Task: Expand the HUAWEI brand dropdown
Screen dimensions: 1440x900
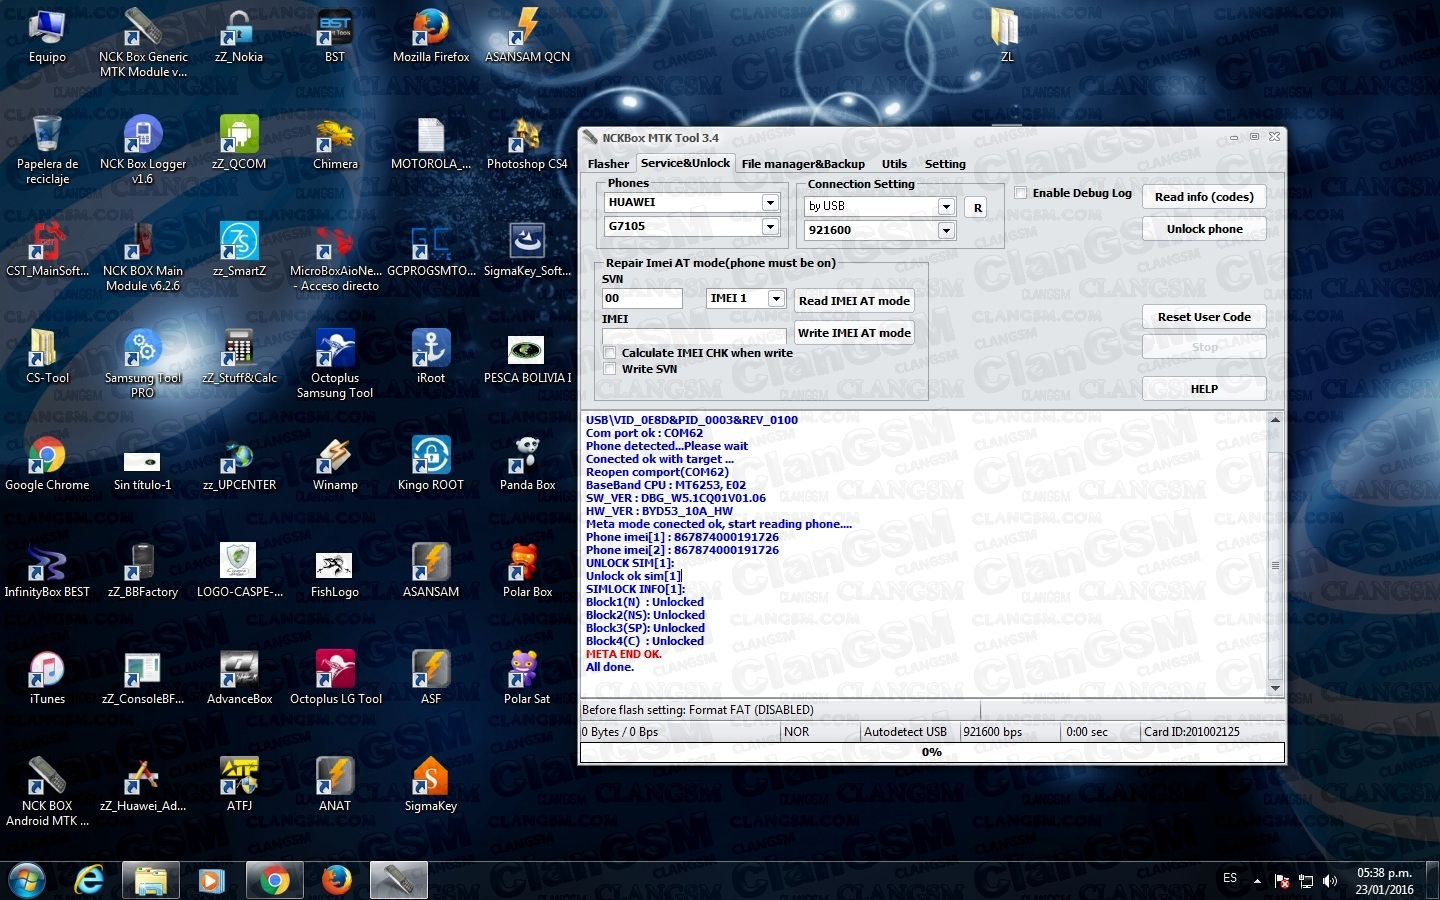Action: [x=770, y=202]
